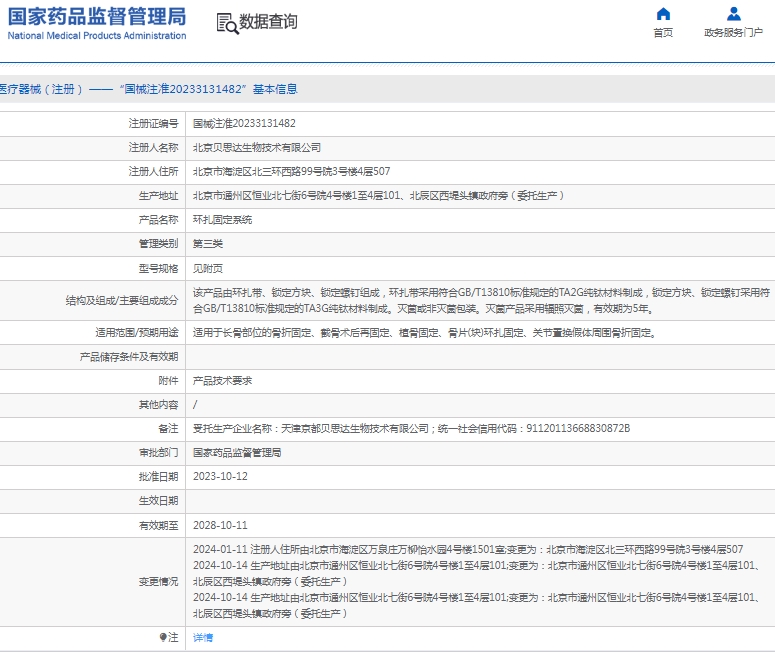Click the 其他内容 field label

pyautogui.click(x=158, y=405)
